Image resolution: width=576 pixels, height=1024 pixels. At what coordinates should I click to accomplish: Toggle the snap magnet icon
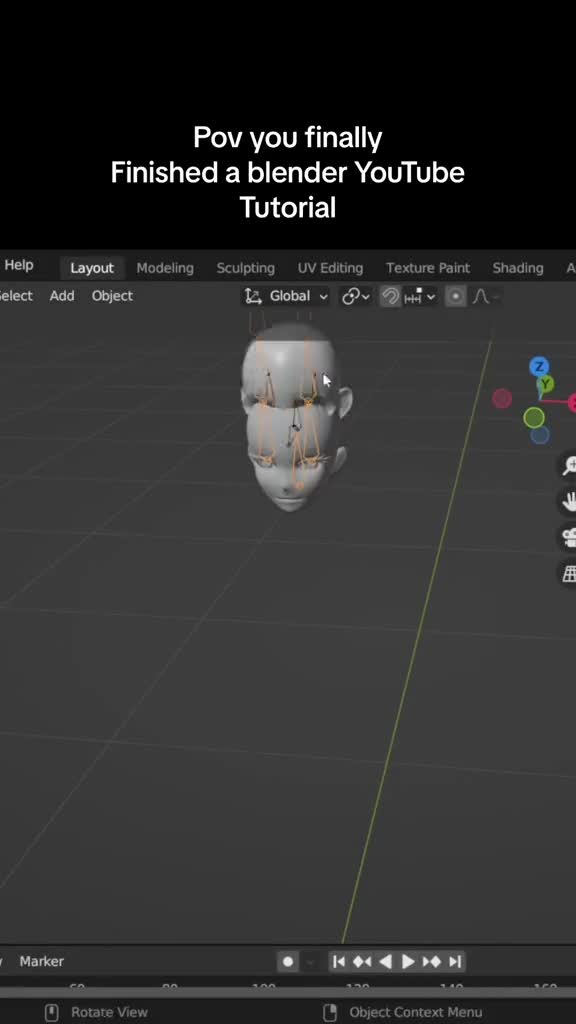[391, 297]
